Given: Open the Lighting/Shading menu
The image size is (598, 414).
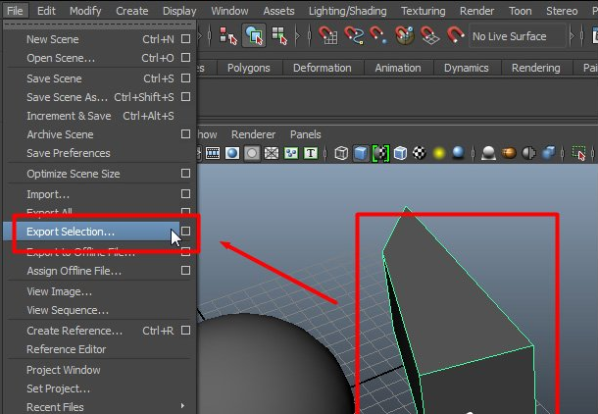Looking at the screenshot, I should tap(347, 11).
